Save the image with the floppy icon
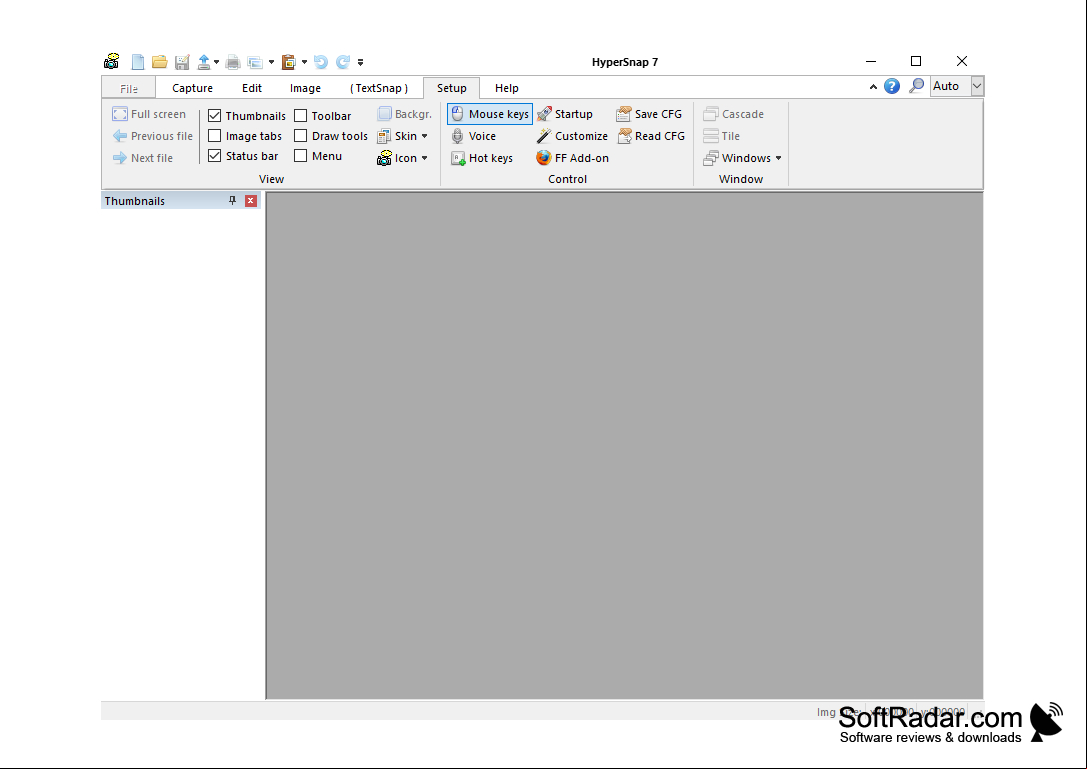Image resolution: width=1087 pixels, height=769 pixels. 182,62
